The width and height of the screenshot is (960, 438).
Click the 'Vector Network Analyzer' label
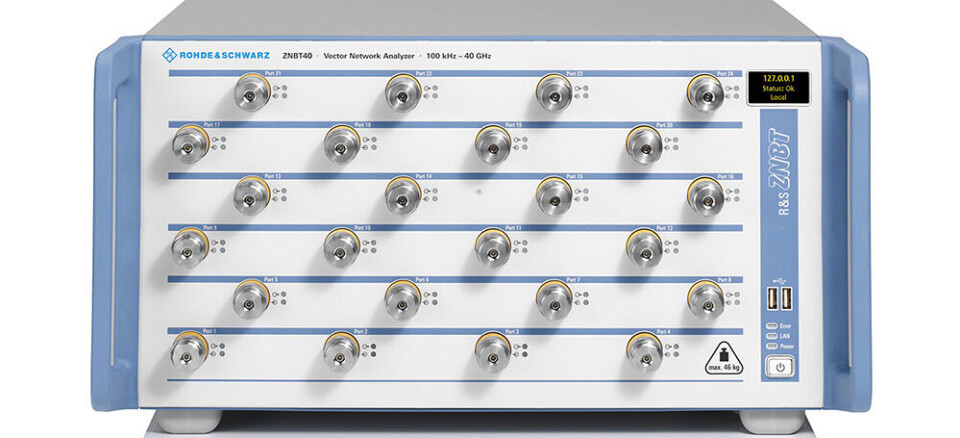click(370, 56)
